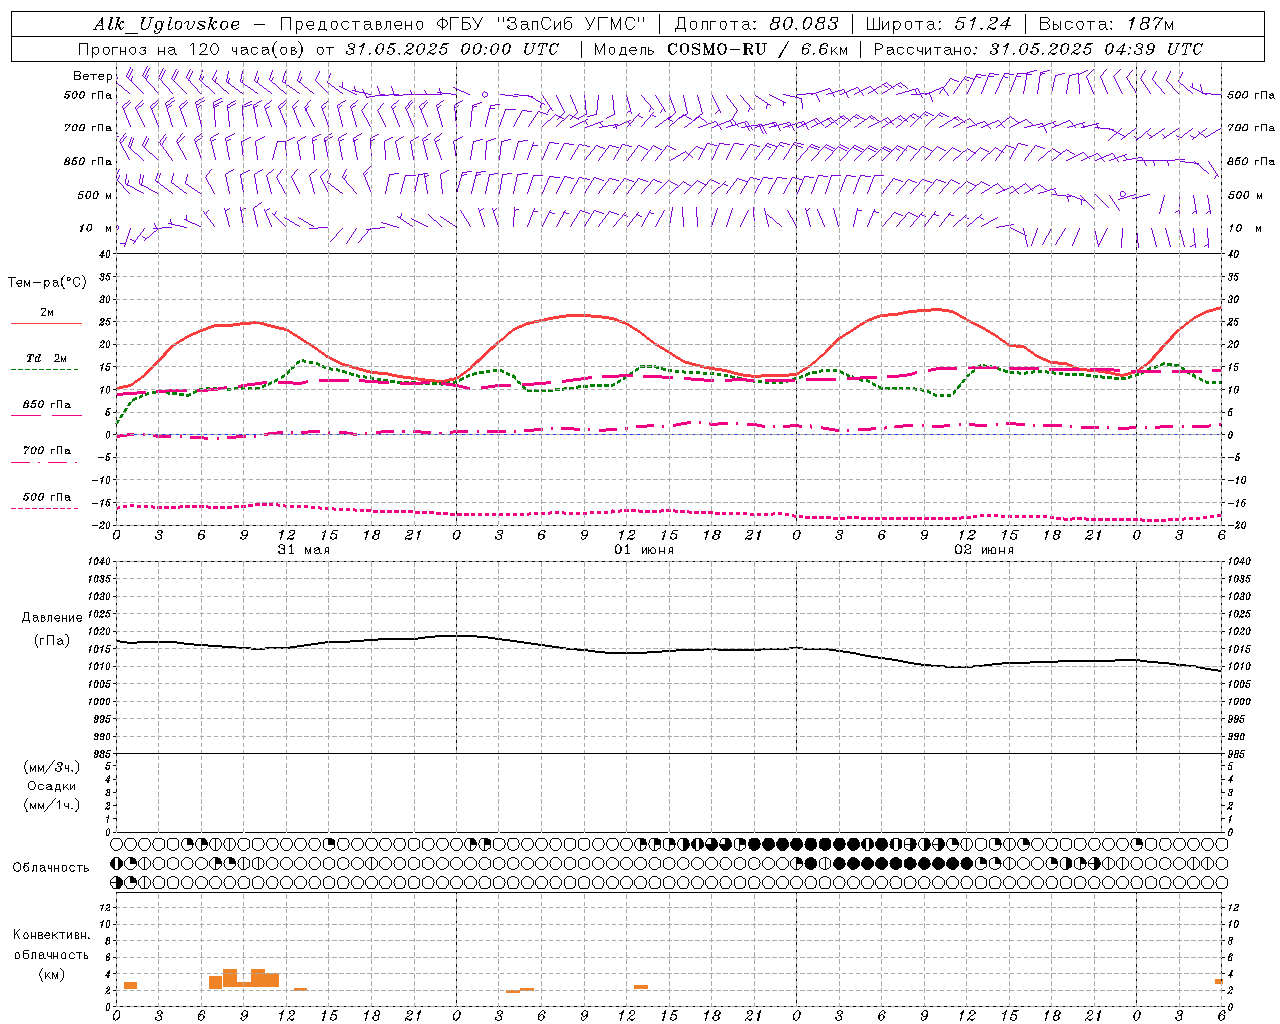Click the 'Td 2м' dew point legend label
1280x1024 pixels.
pos(46,358)
